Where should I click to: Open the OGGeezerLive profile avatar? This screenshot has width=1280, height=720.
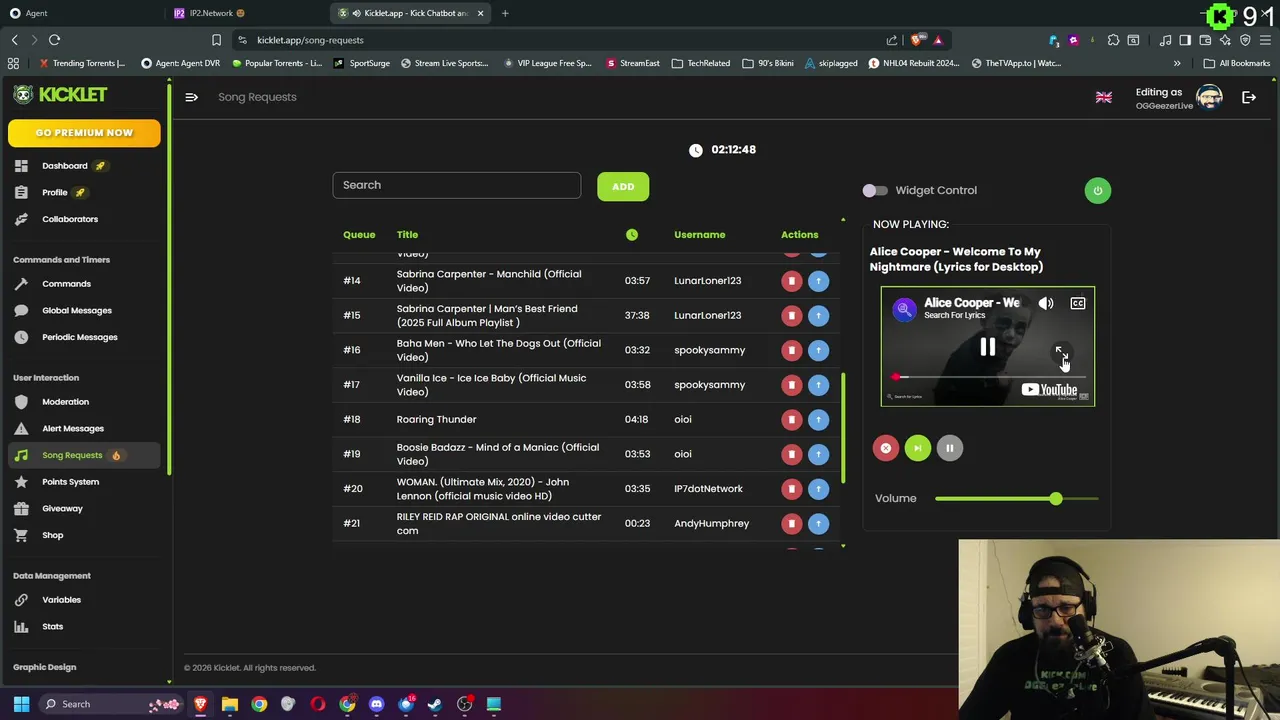pos(1209,97)
